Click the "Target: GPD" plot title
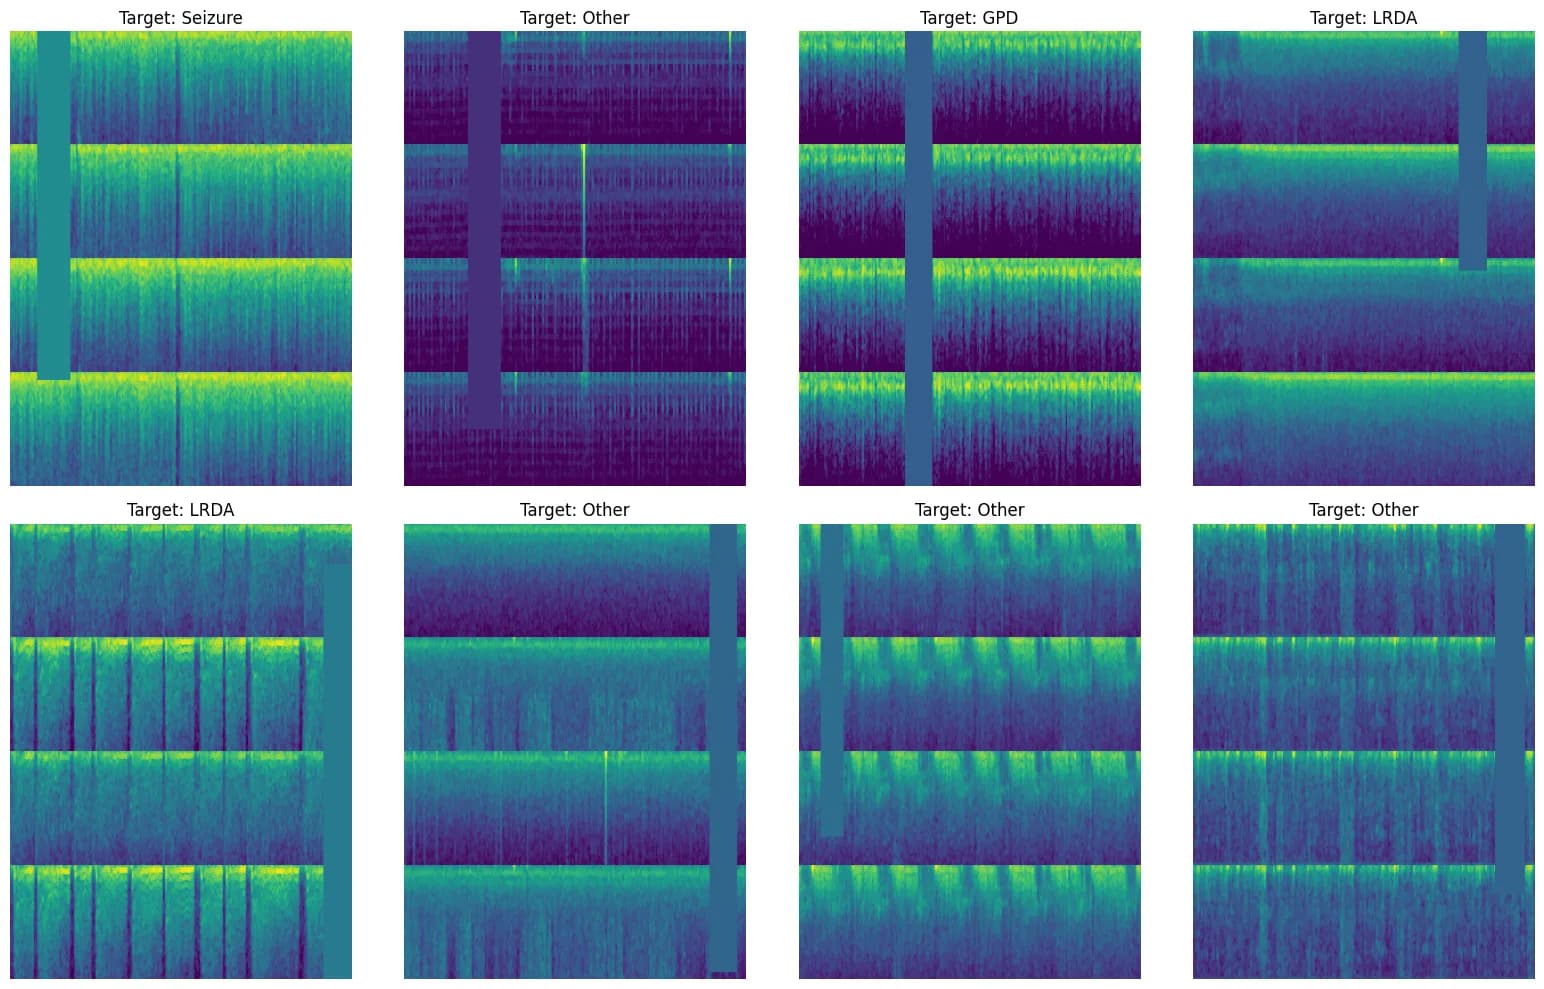This screenshot has height=989, width=1544. click(969, 17)
